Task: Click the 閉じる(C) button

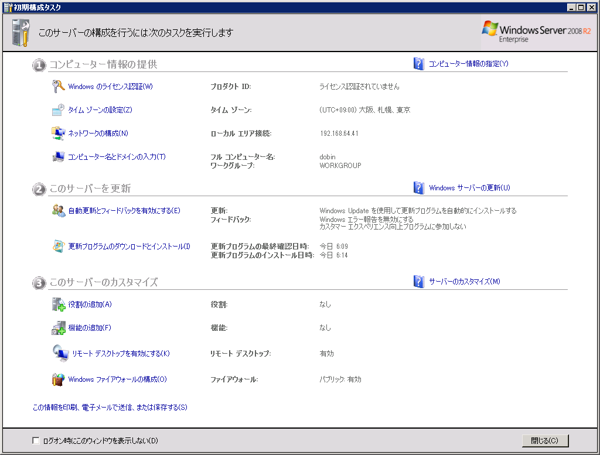Action: click(545, 440)
